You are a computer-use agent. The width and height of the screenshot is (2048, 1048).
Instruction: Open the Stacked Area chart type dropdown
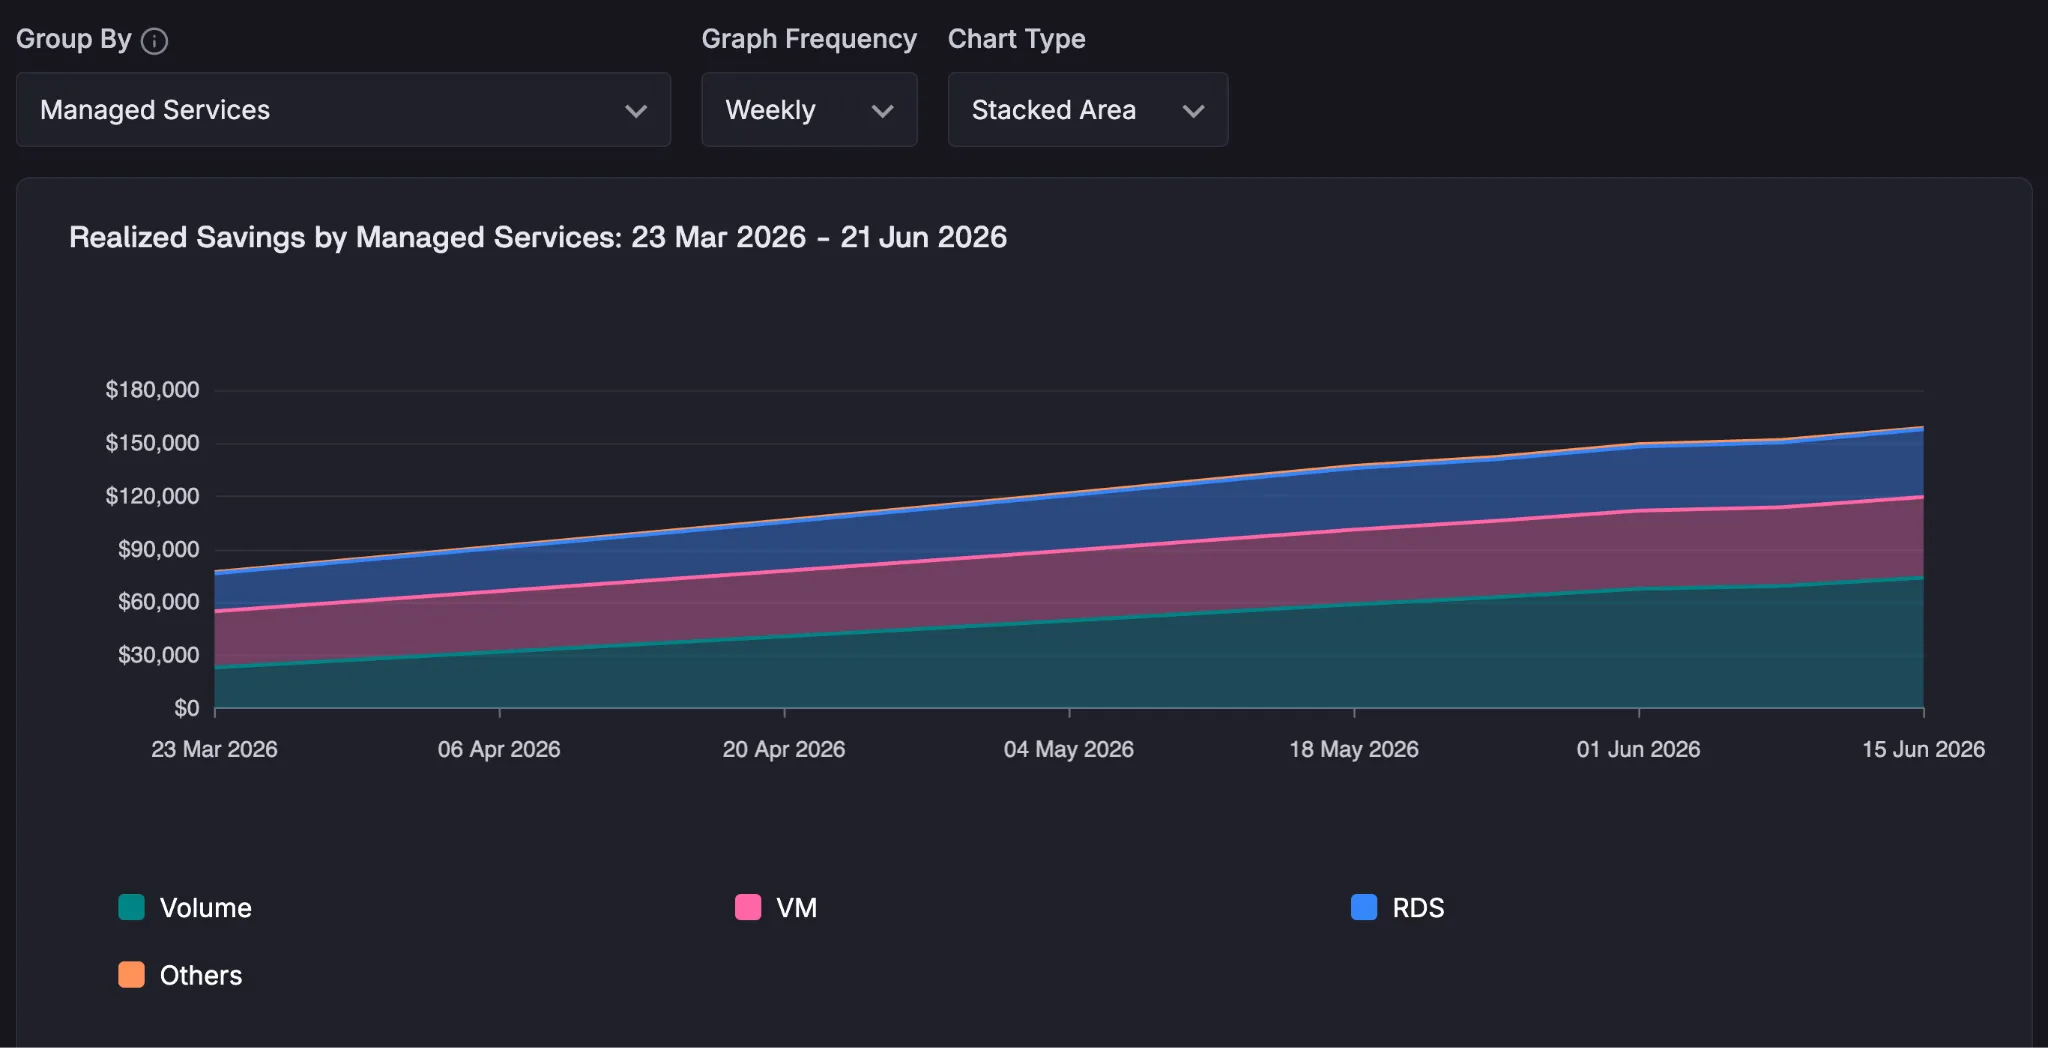click(1088, 110)
